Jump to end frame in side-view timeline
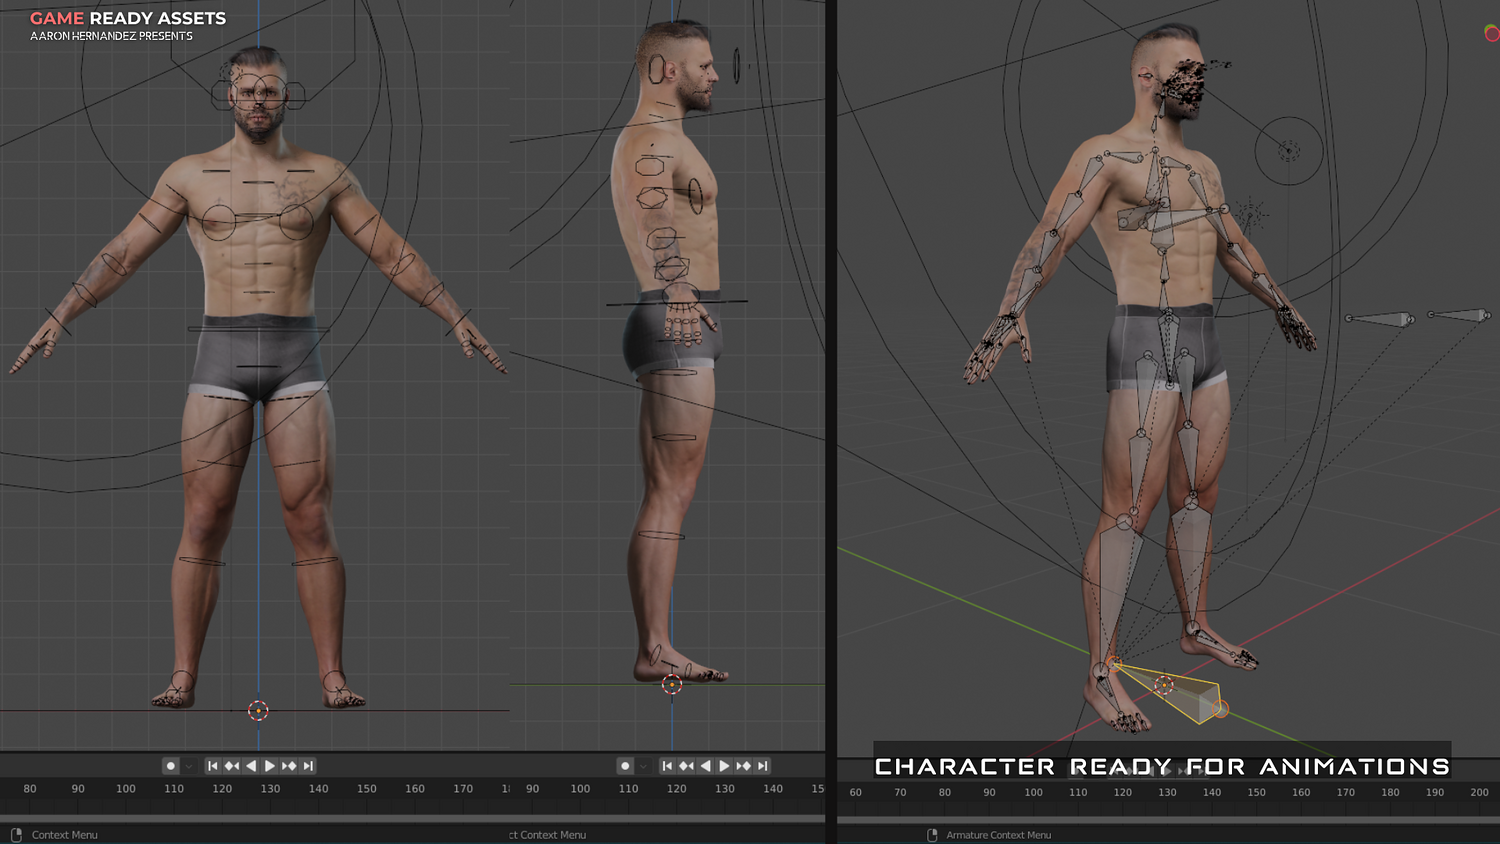Image resolution: width=1500 pixels, height=844 pixels. click(762, 766)
